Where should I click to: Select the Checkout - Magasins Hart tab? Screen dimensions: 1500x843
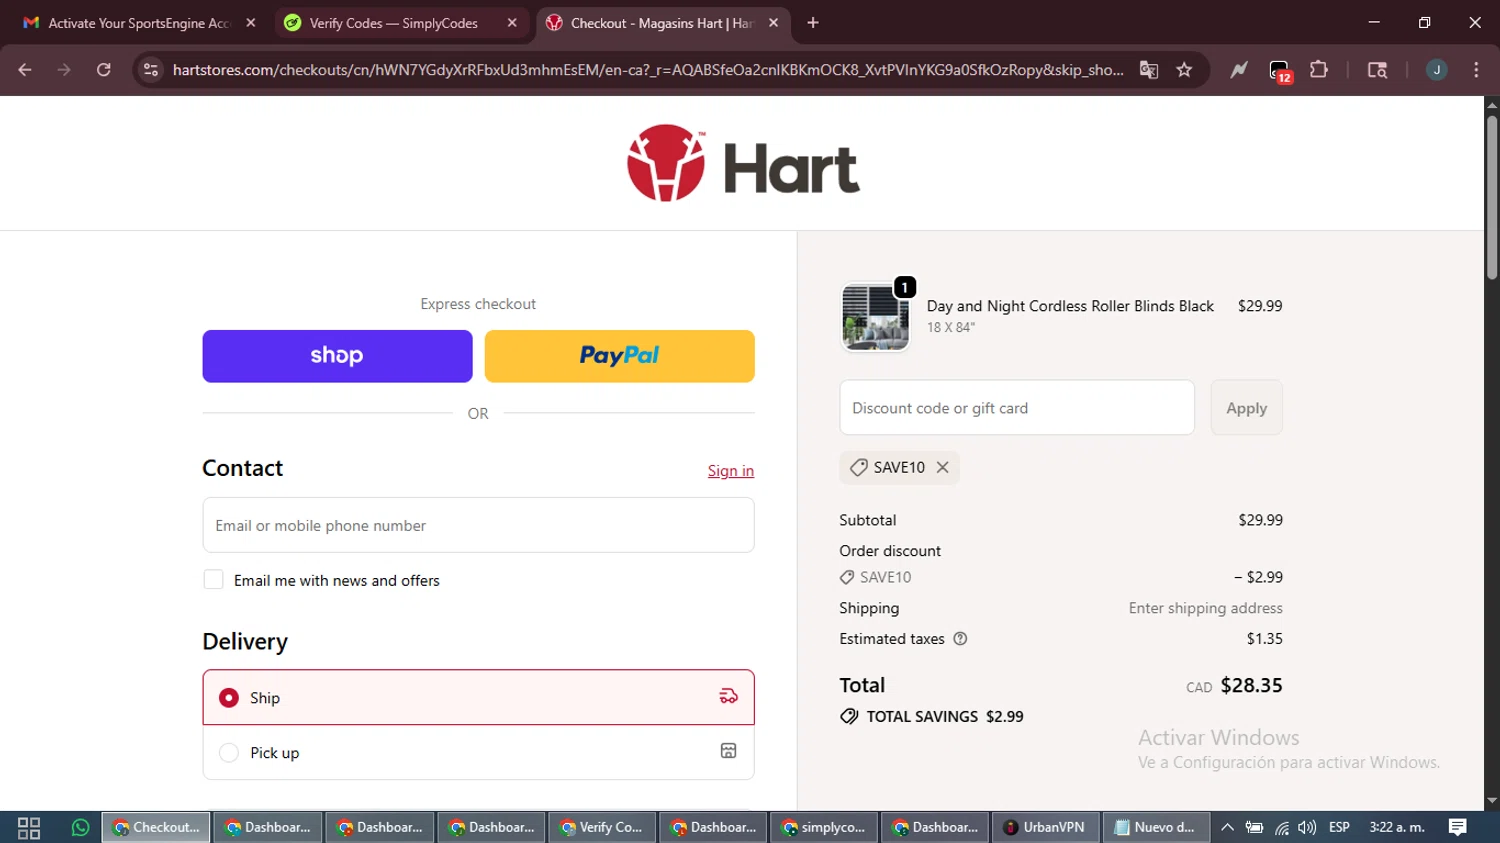[x=661, y=23]
